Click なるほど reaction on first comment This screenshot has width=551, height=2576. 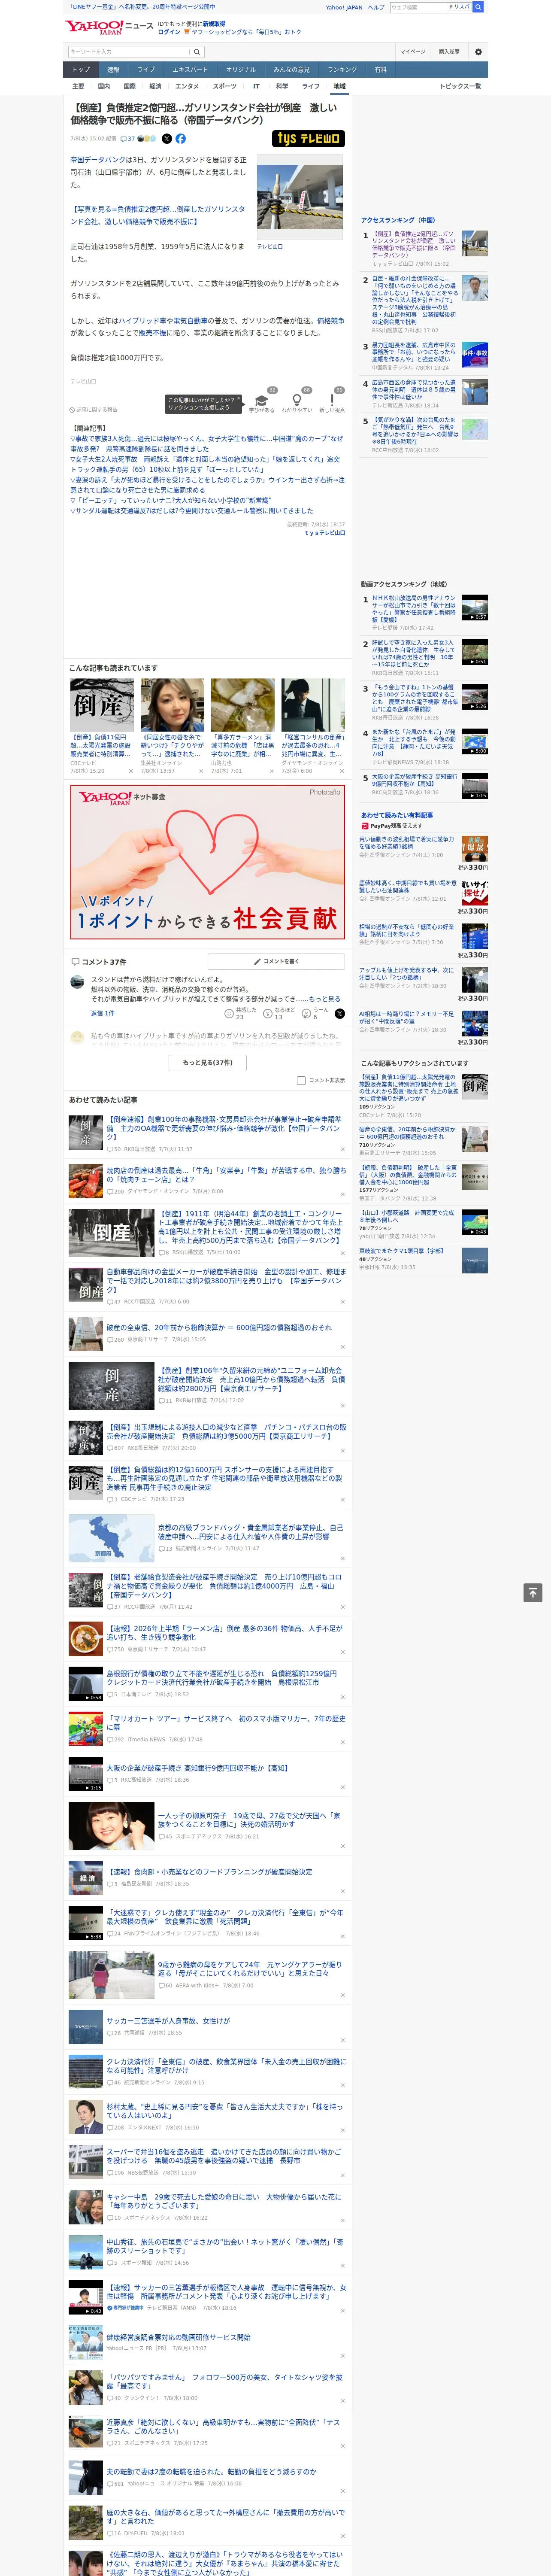coord(280,1014)
